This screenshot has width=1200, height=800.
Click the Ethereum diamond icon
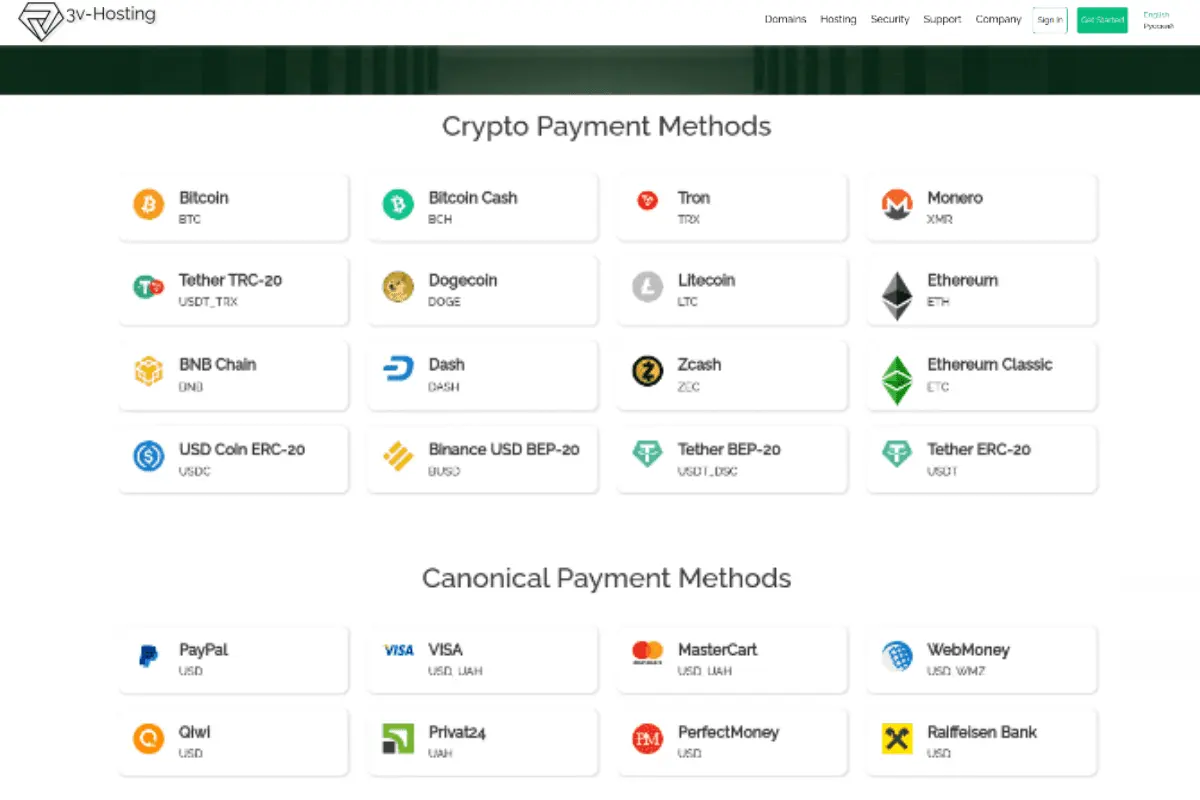click(897, 296)
